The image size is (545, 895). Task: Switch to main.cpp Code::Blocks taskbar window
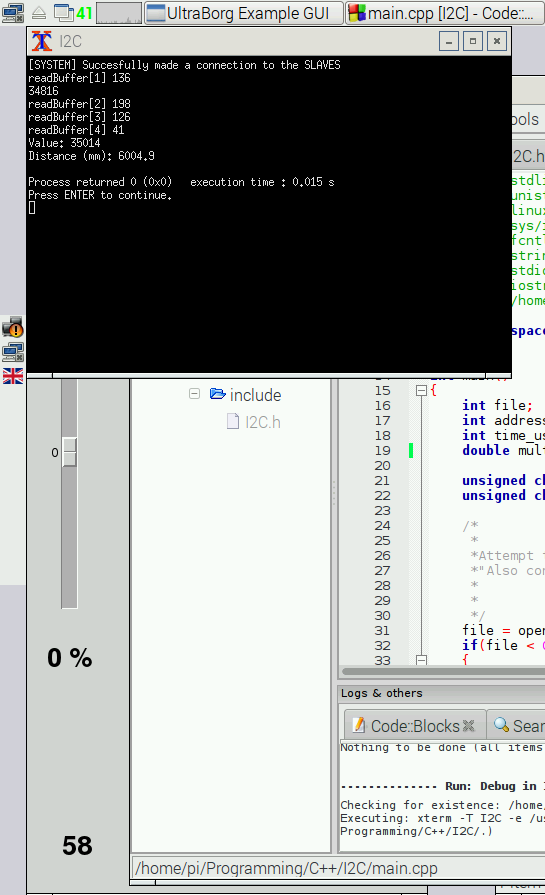pyautogui.click(x=444, y=13)
